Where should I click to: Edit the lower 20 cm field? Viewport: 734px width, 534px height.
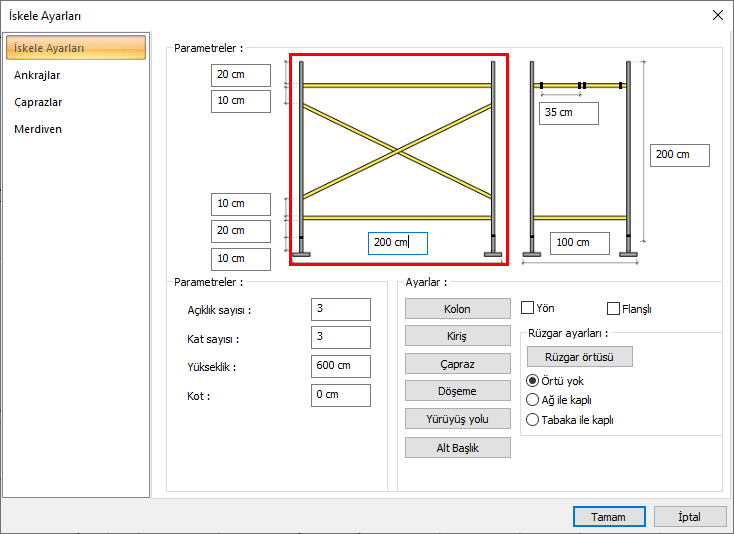point(241,232)
